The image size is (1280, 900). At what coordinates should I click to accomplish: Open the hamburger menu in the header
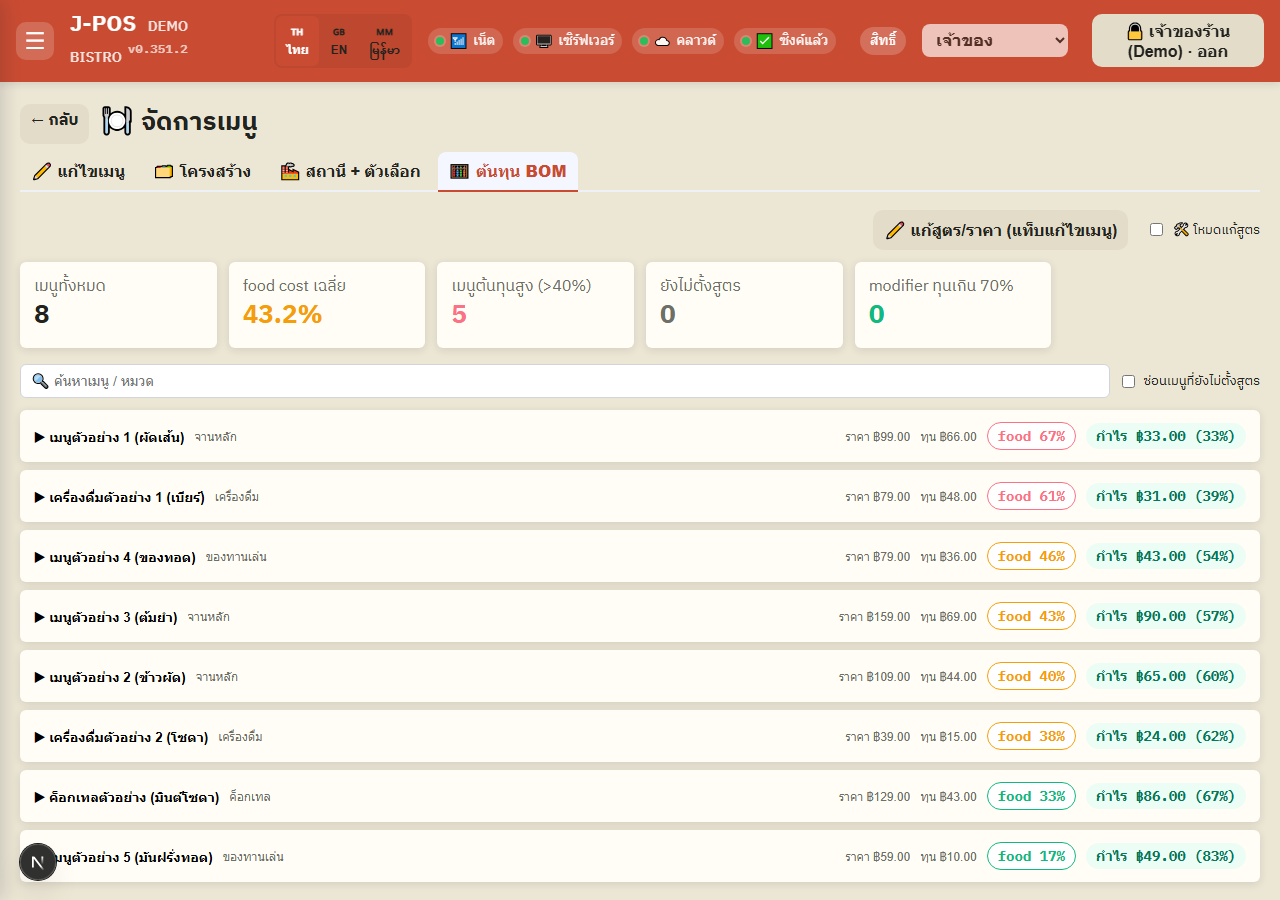click(35, 41)
